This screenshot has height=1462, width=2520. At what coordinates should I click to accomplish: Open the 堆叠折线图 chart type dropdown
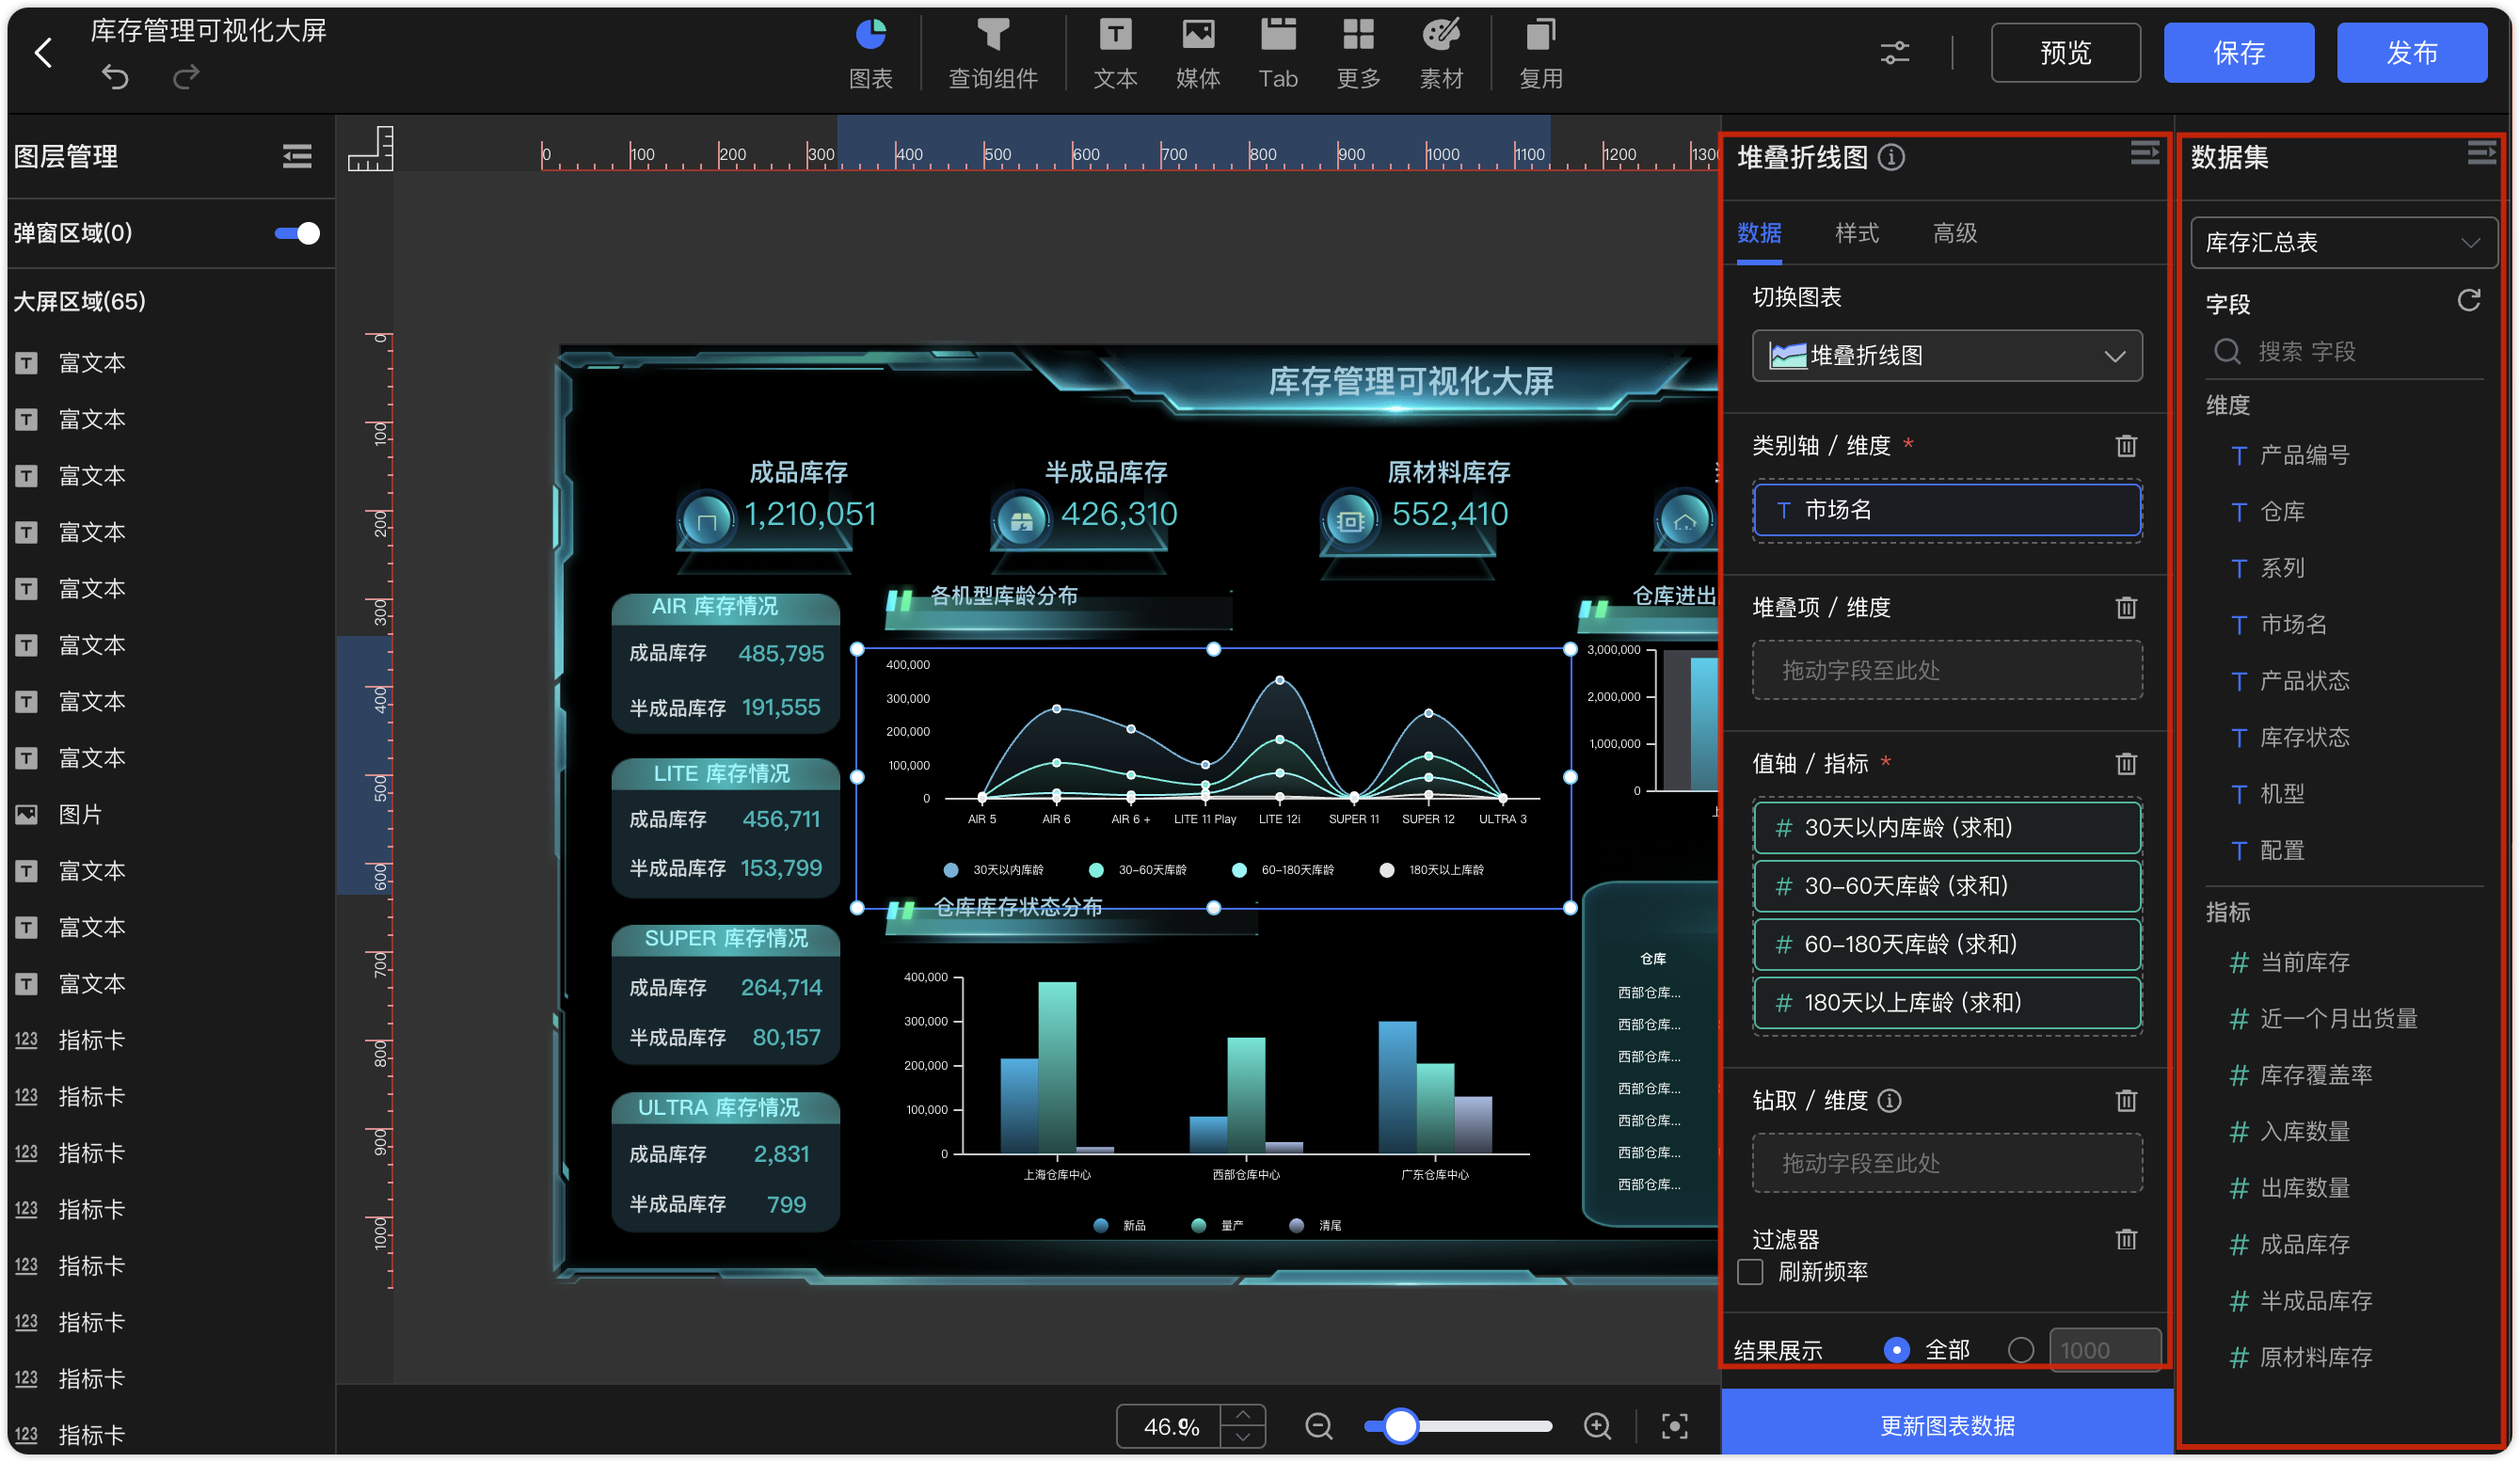pos(1946,355)
